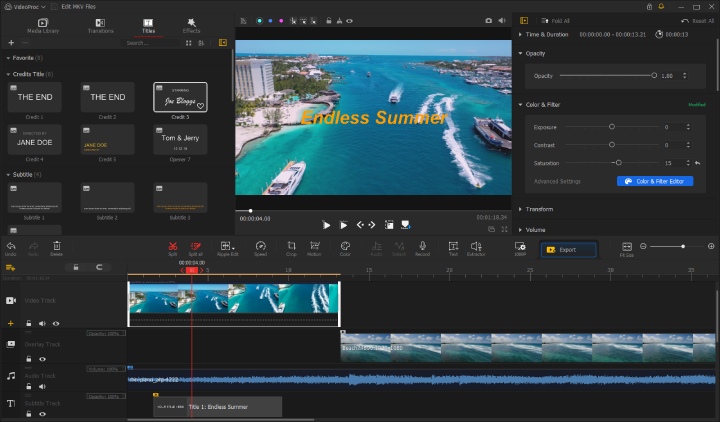
Task: Open the Effects tab
Action: (191, 25)
